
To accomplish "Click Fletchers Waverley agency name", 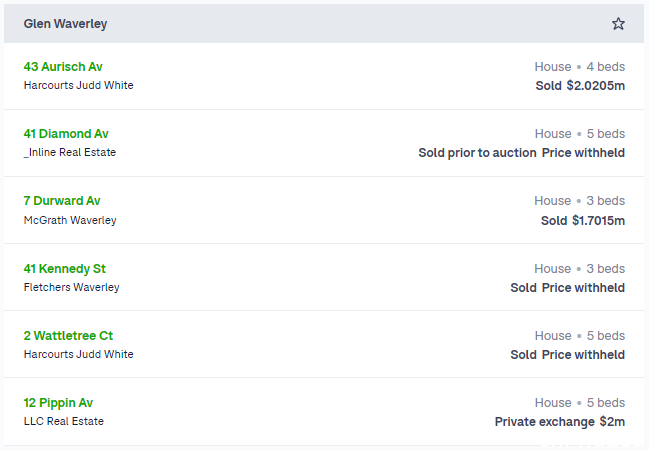I will click(72, 287).
